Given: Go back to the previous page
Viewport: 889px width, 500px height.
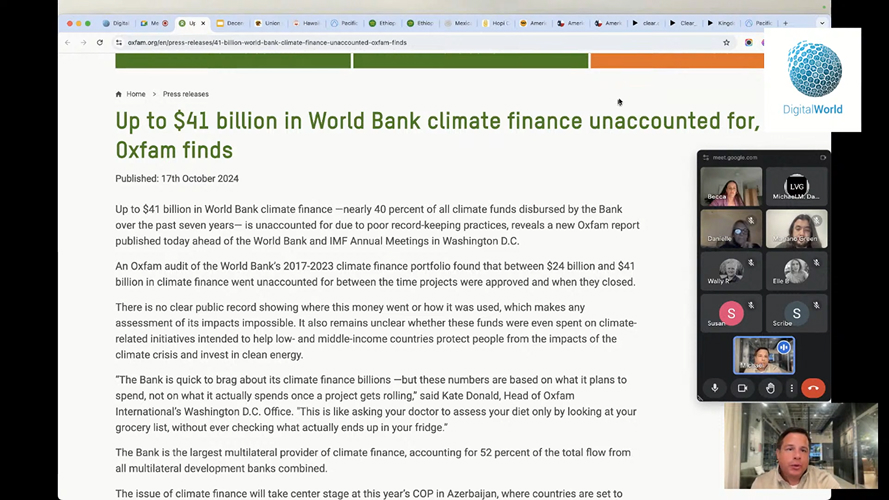Looking at the screenshot, I should pyautogui.click(x=68, y=43).
